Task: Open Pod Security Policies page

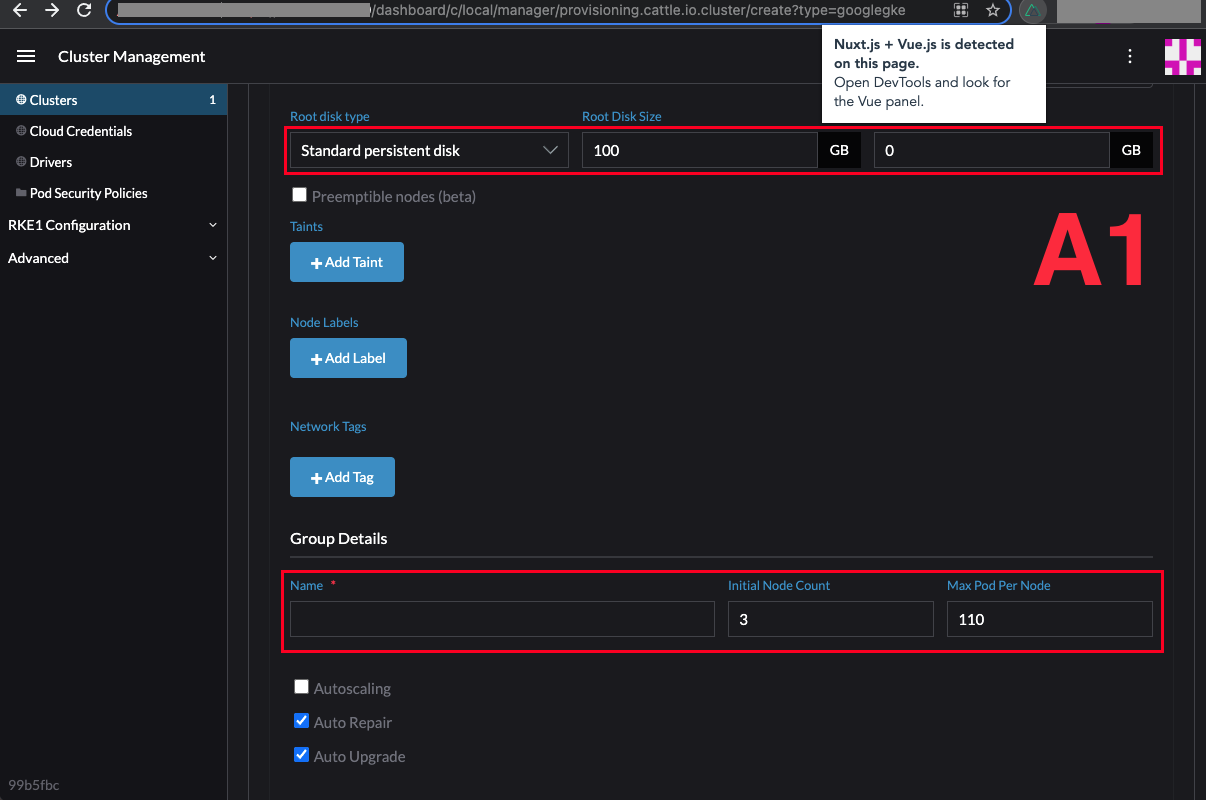Action: point(90,193)
